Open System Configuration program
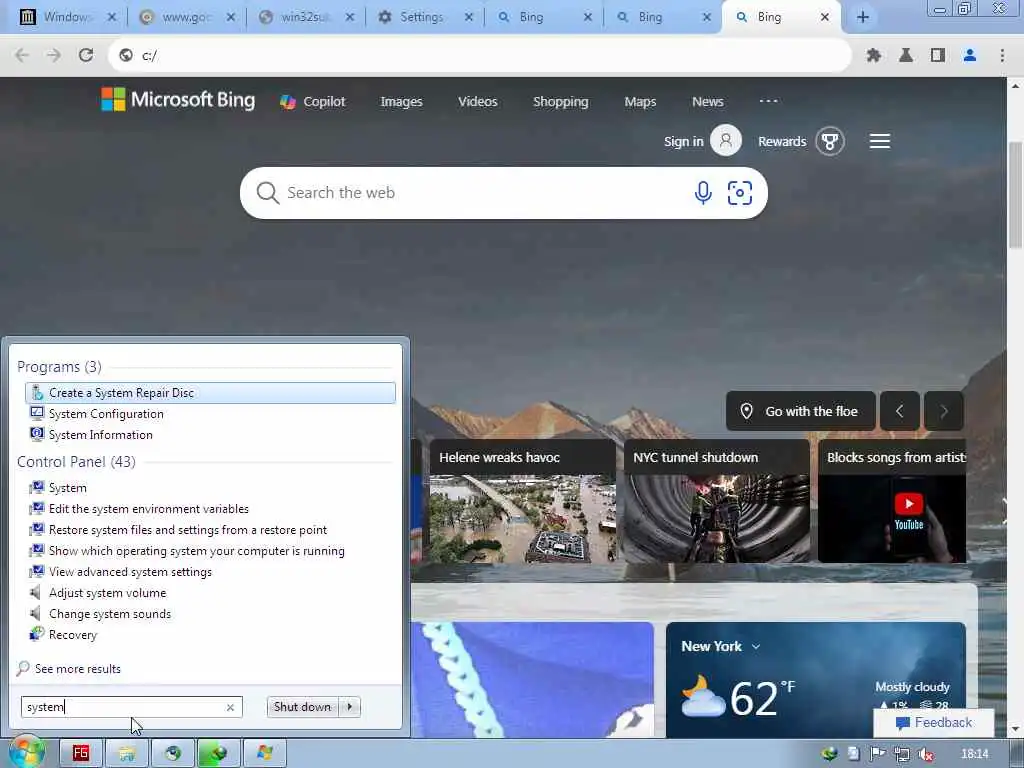This screenshot has height=768, width=1024. point(106,413)
